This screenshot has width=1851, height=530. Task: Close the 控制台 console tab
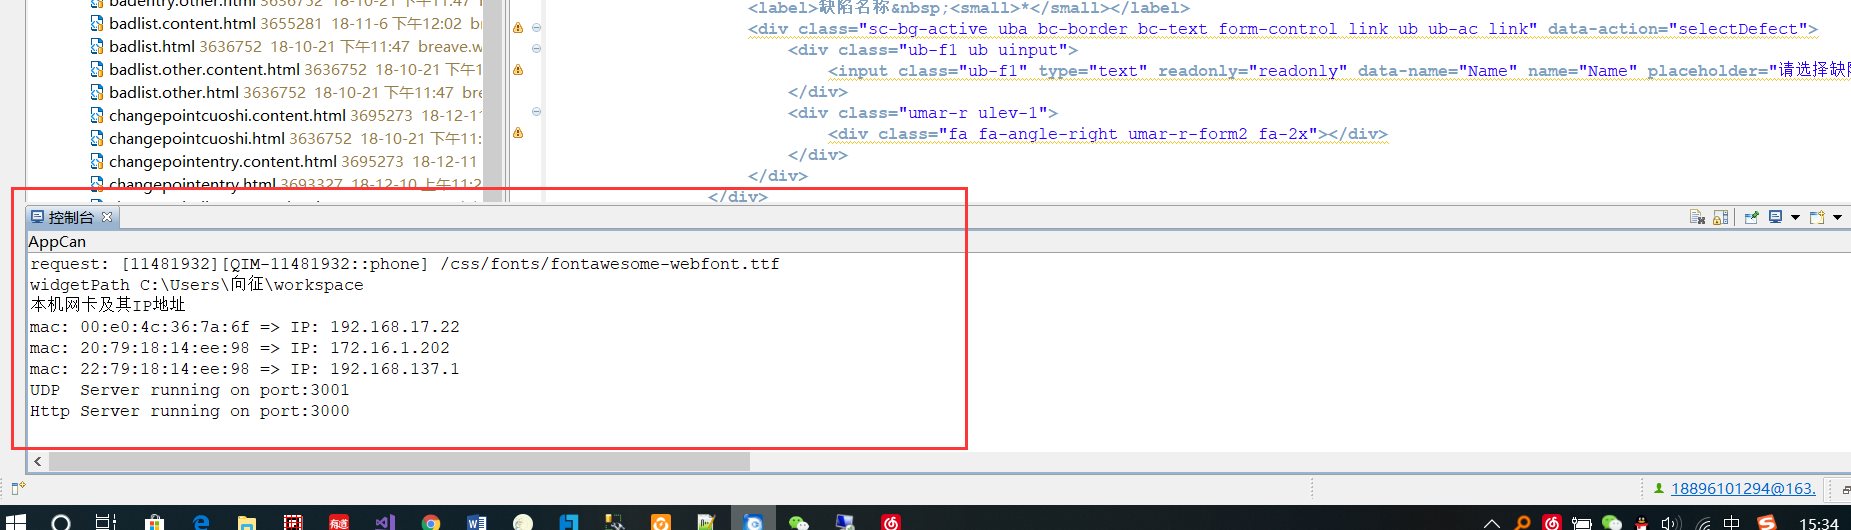[107, 217]
